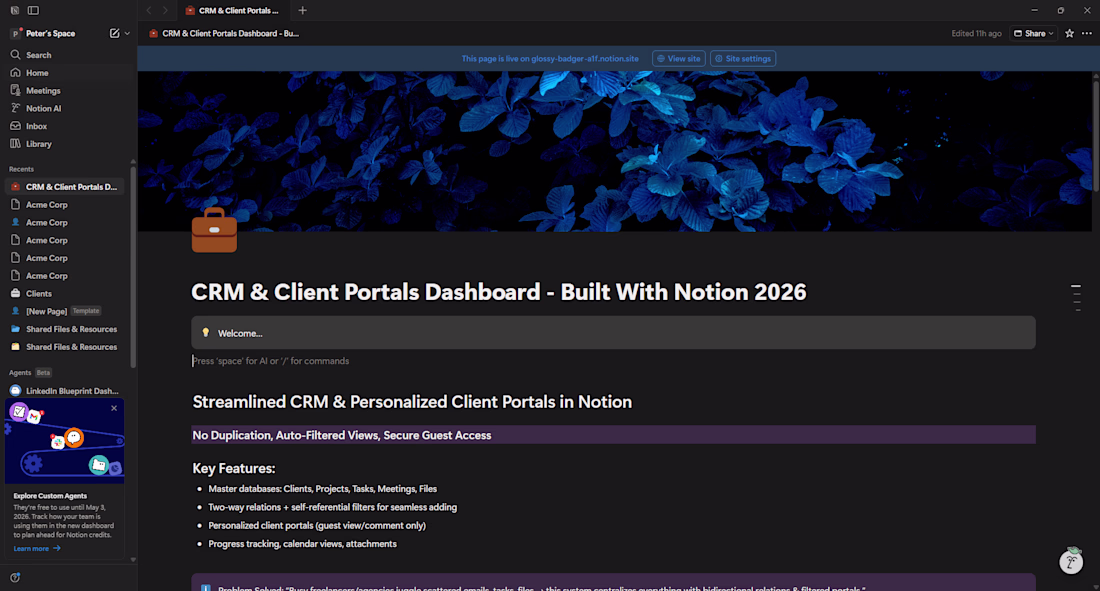The image size is (1100, 591).
Task: Expand the Welcome... callout
Action: 613,333
